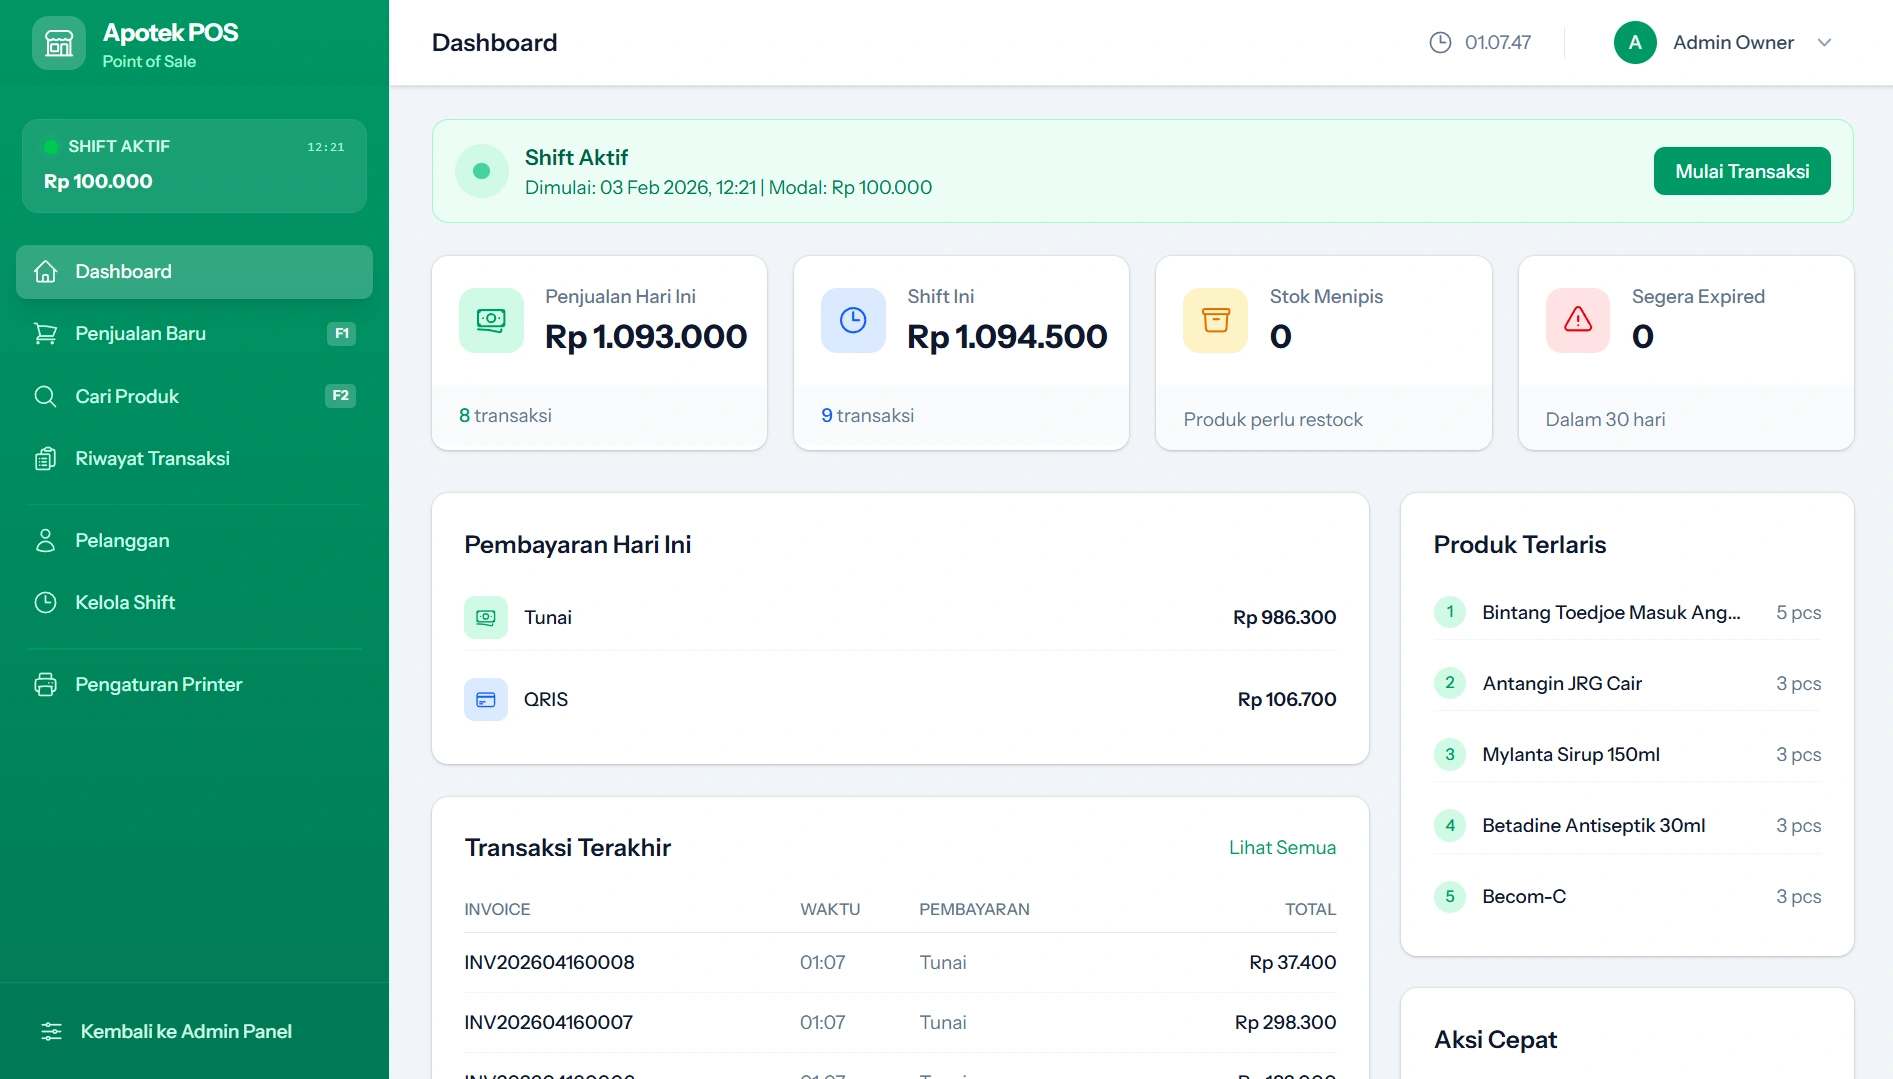Click product Mylanta Sirup 150ml
The height and width of the screenshot is (1079, 1893).
coord(1571,754)
